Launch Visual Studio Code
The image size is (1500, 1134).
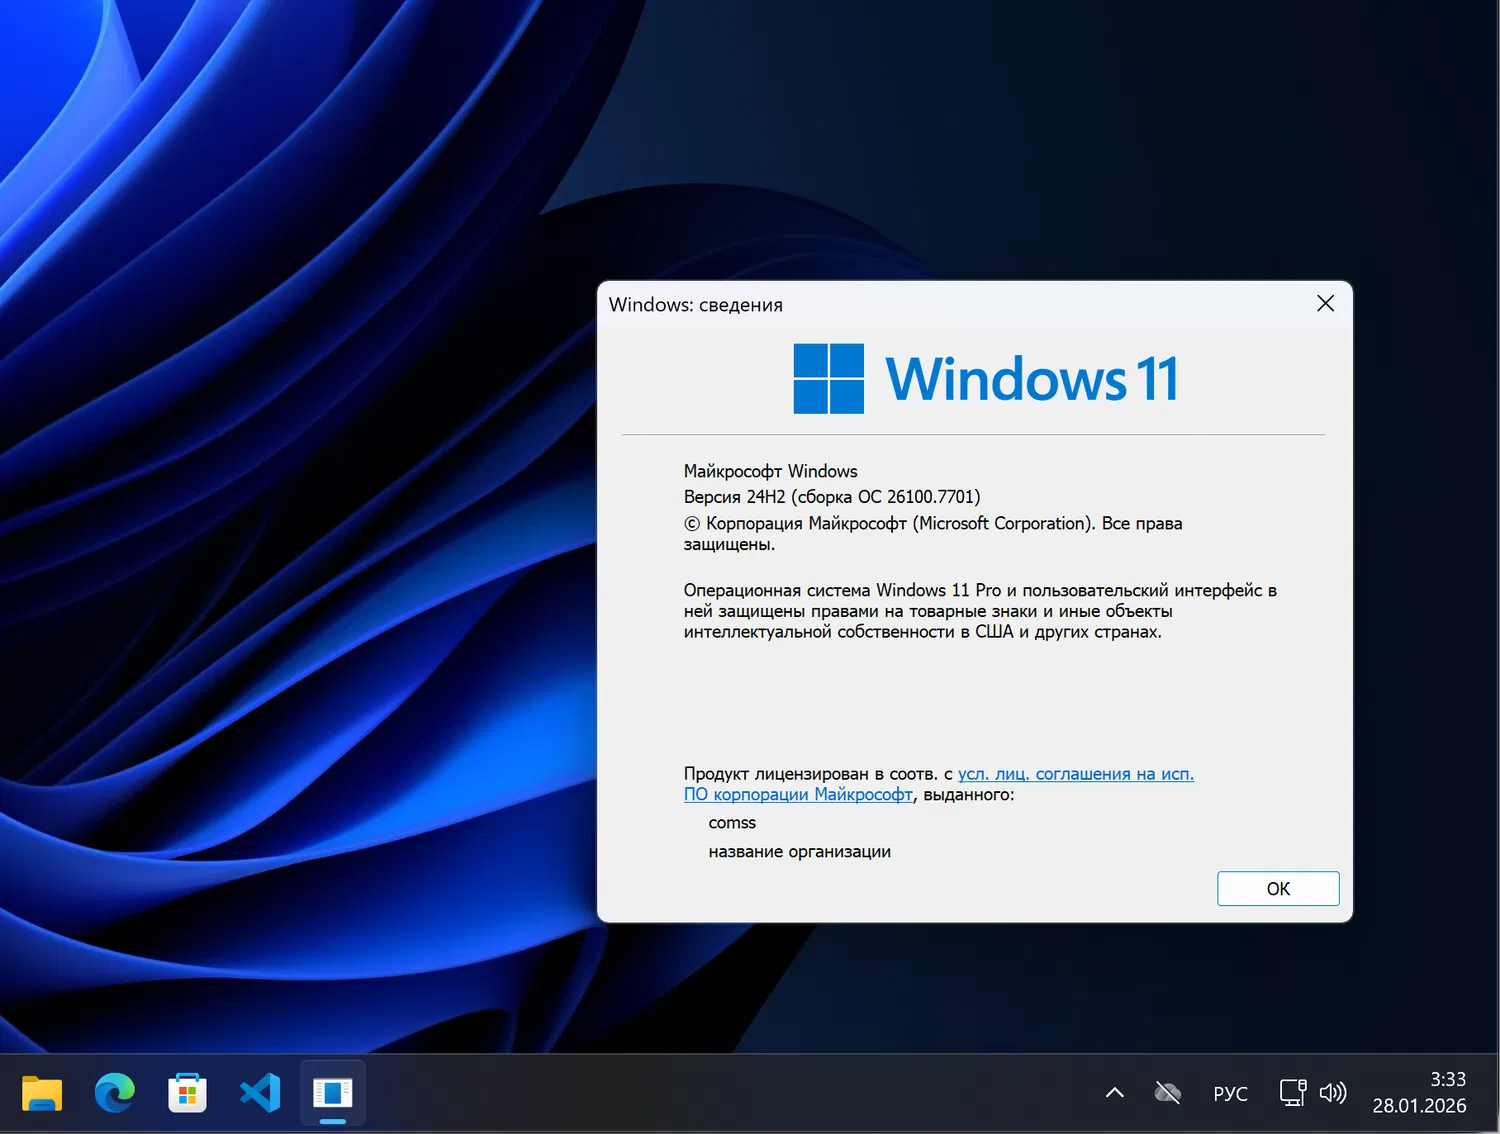260,1093
